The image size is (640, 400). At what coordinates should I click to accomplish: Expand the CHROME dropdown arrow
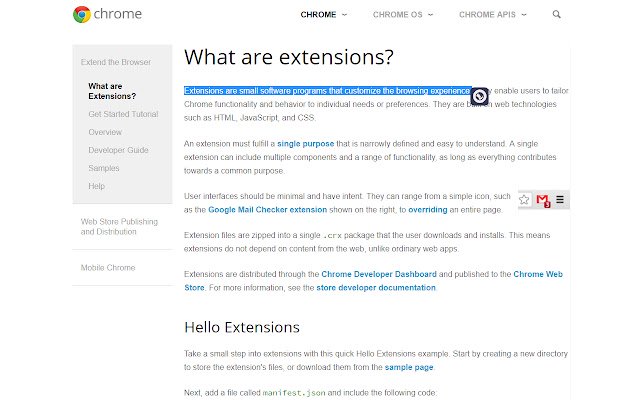[344, 15]
